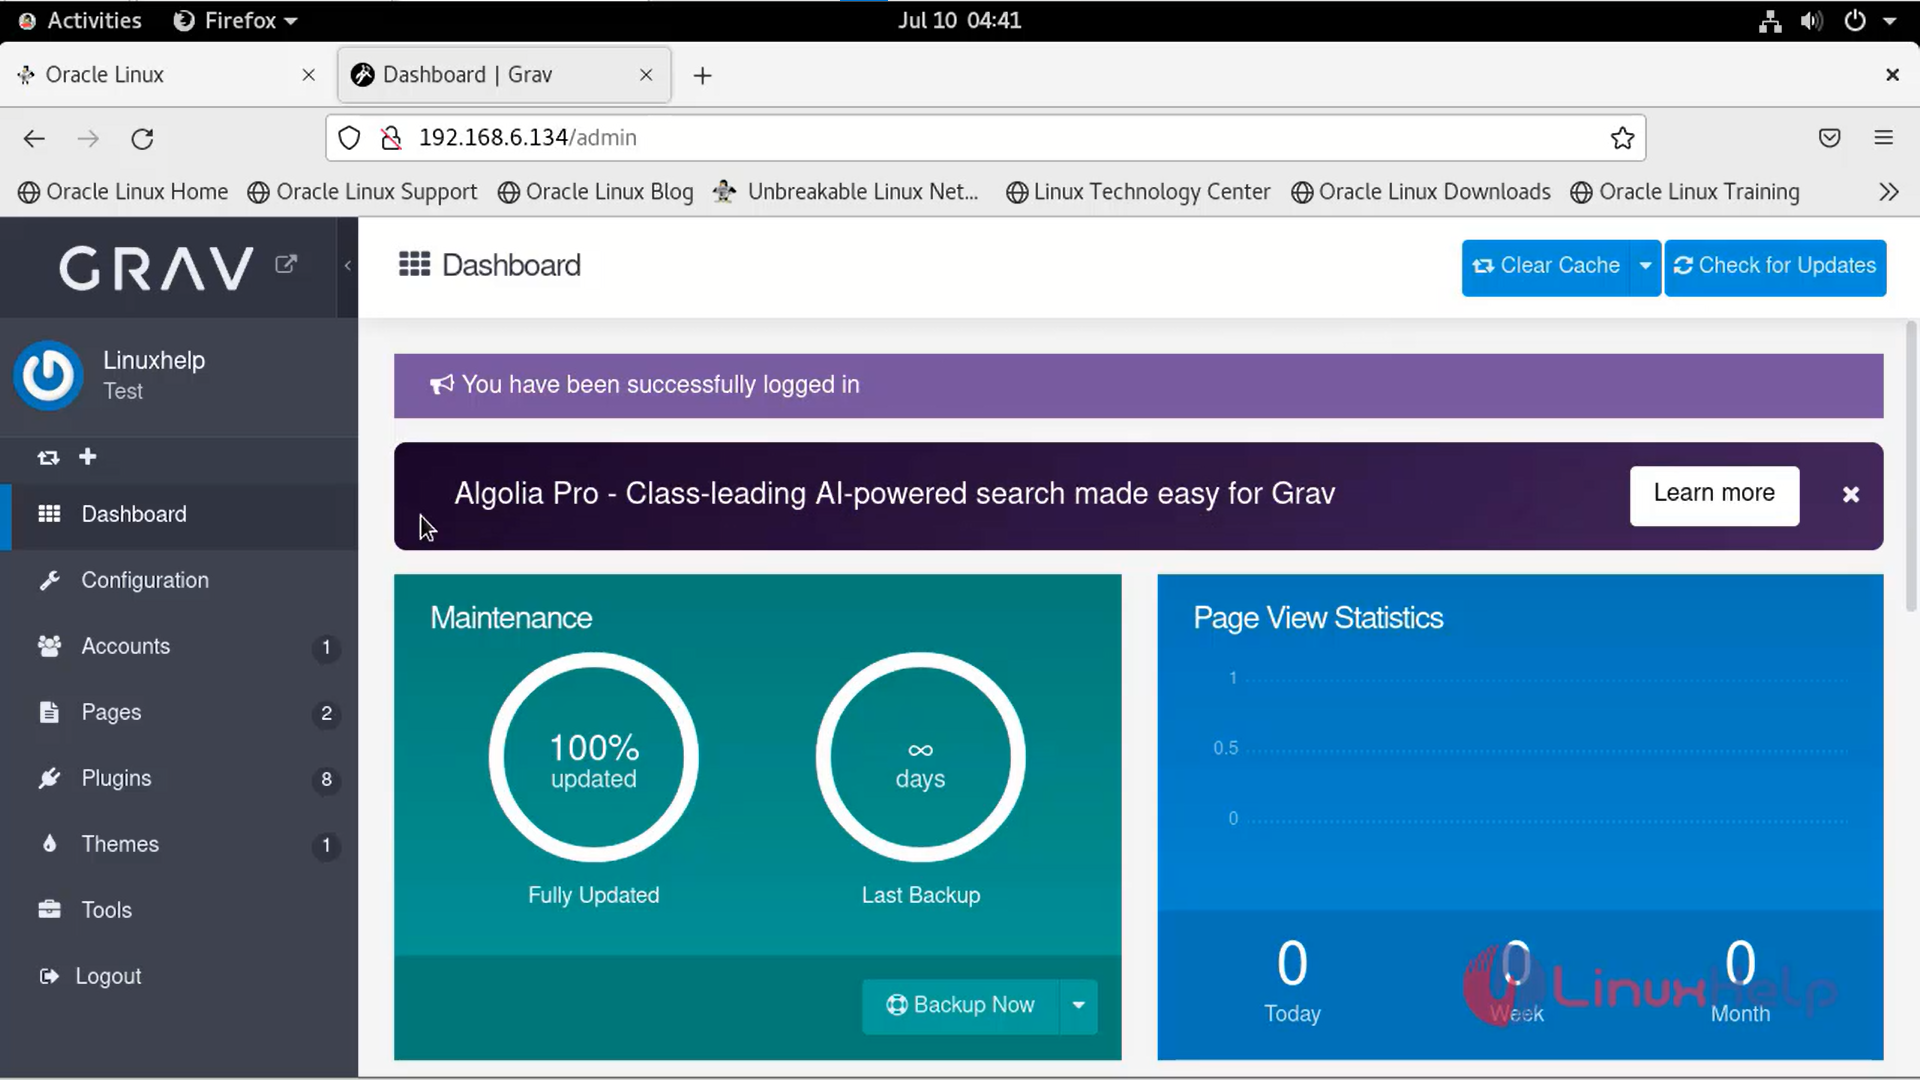Click the Clear Cache button
Screen dimensions: 1920x1080
coord(1546,267)
